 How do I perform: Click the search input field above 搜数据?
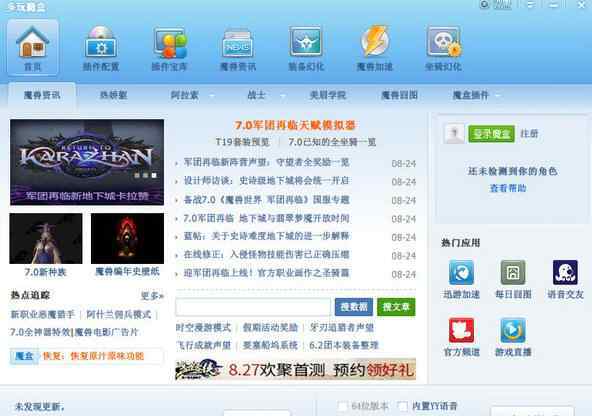pos(253,307)
